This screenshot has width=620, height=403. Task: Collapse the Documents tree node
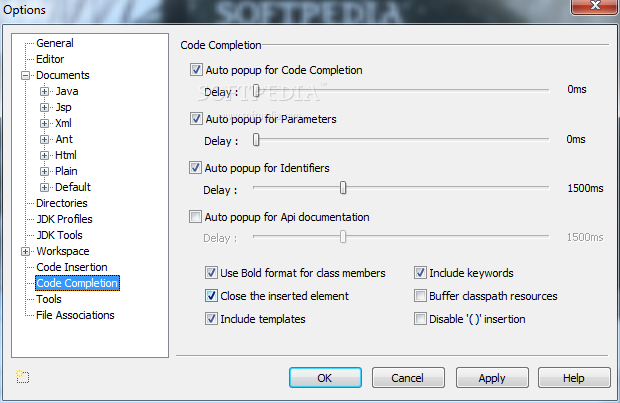pos(25,75)
